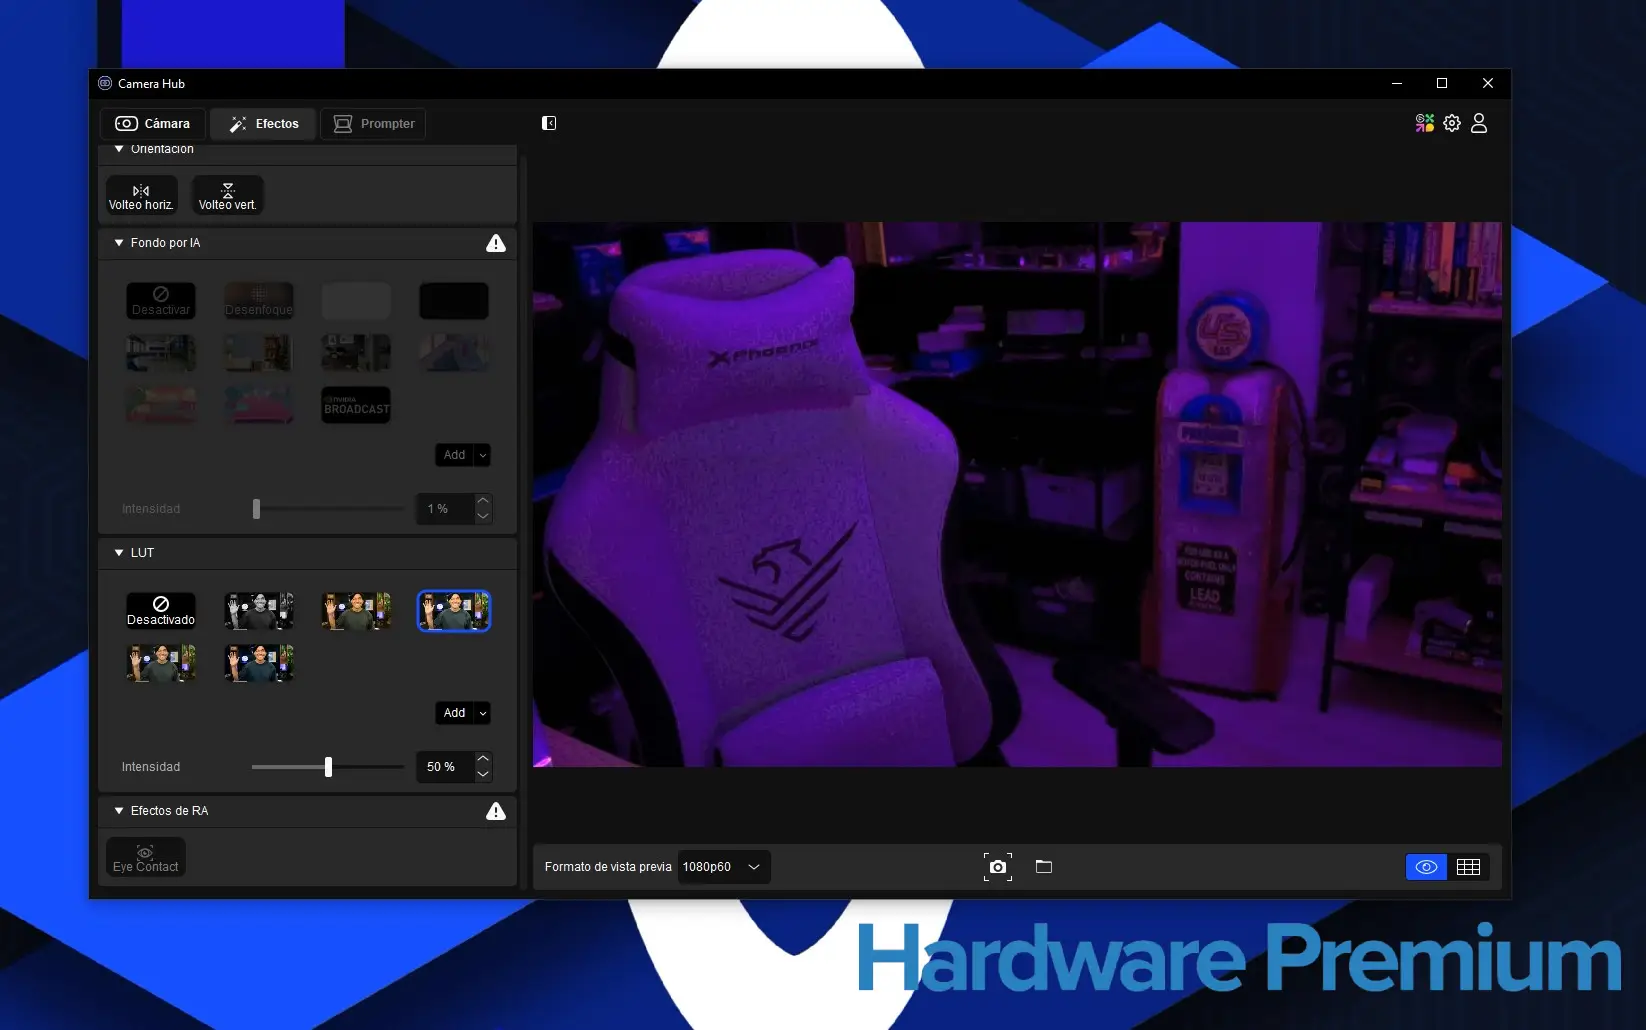Toggle the sidebar panel icon
Viewport: 1646px width, 1030px height.
549,123
